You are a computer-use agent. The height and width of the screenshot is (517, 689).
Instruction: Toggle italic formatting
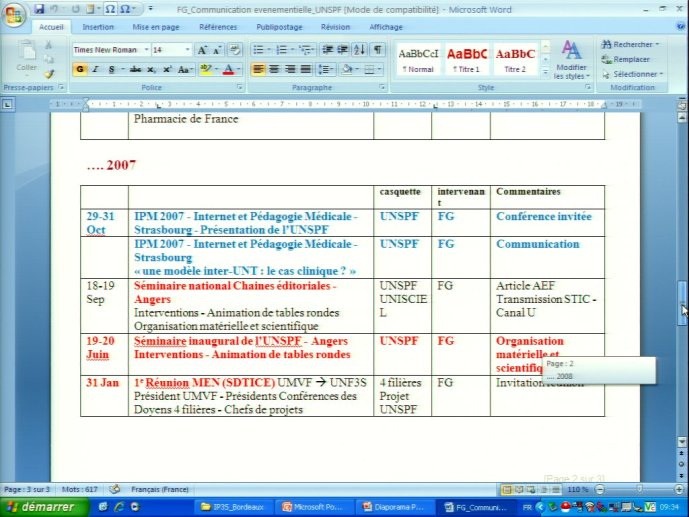(x=95, y=69)
